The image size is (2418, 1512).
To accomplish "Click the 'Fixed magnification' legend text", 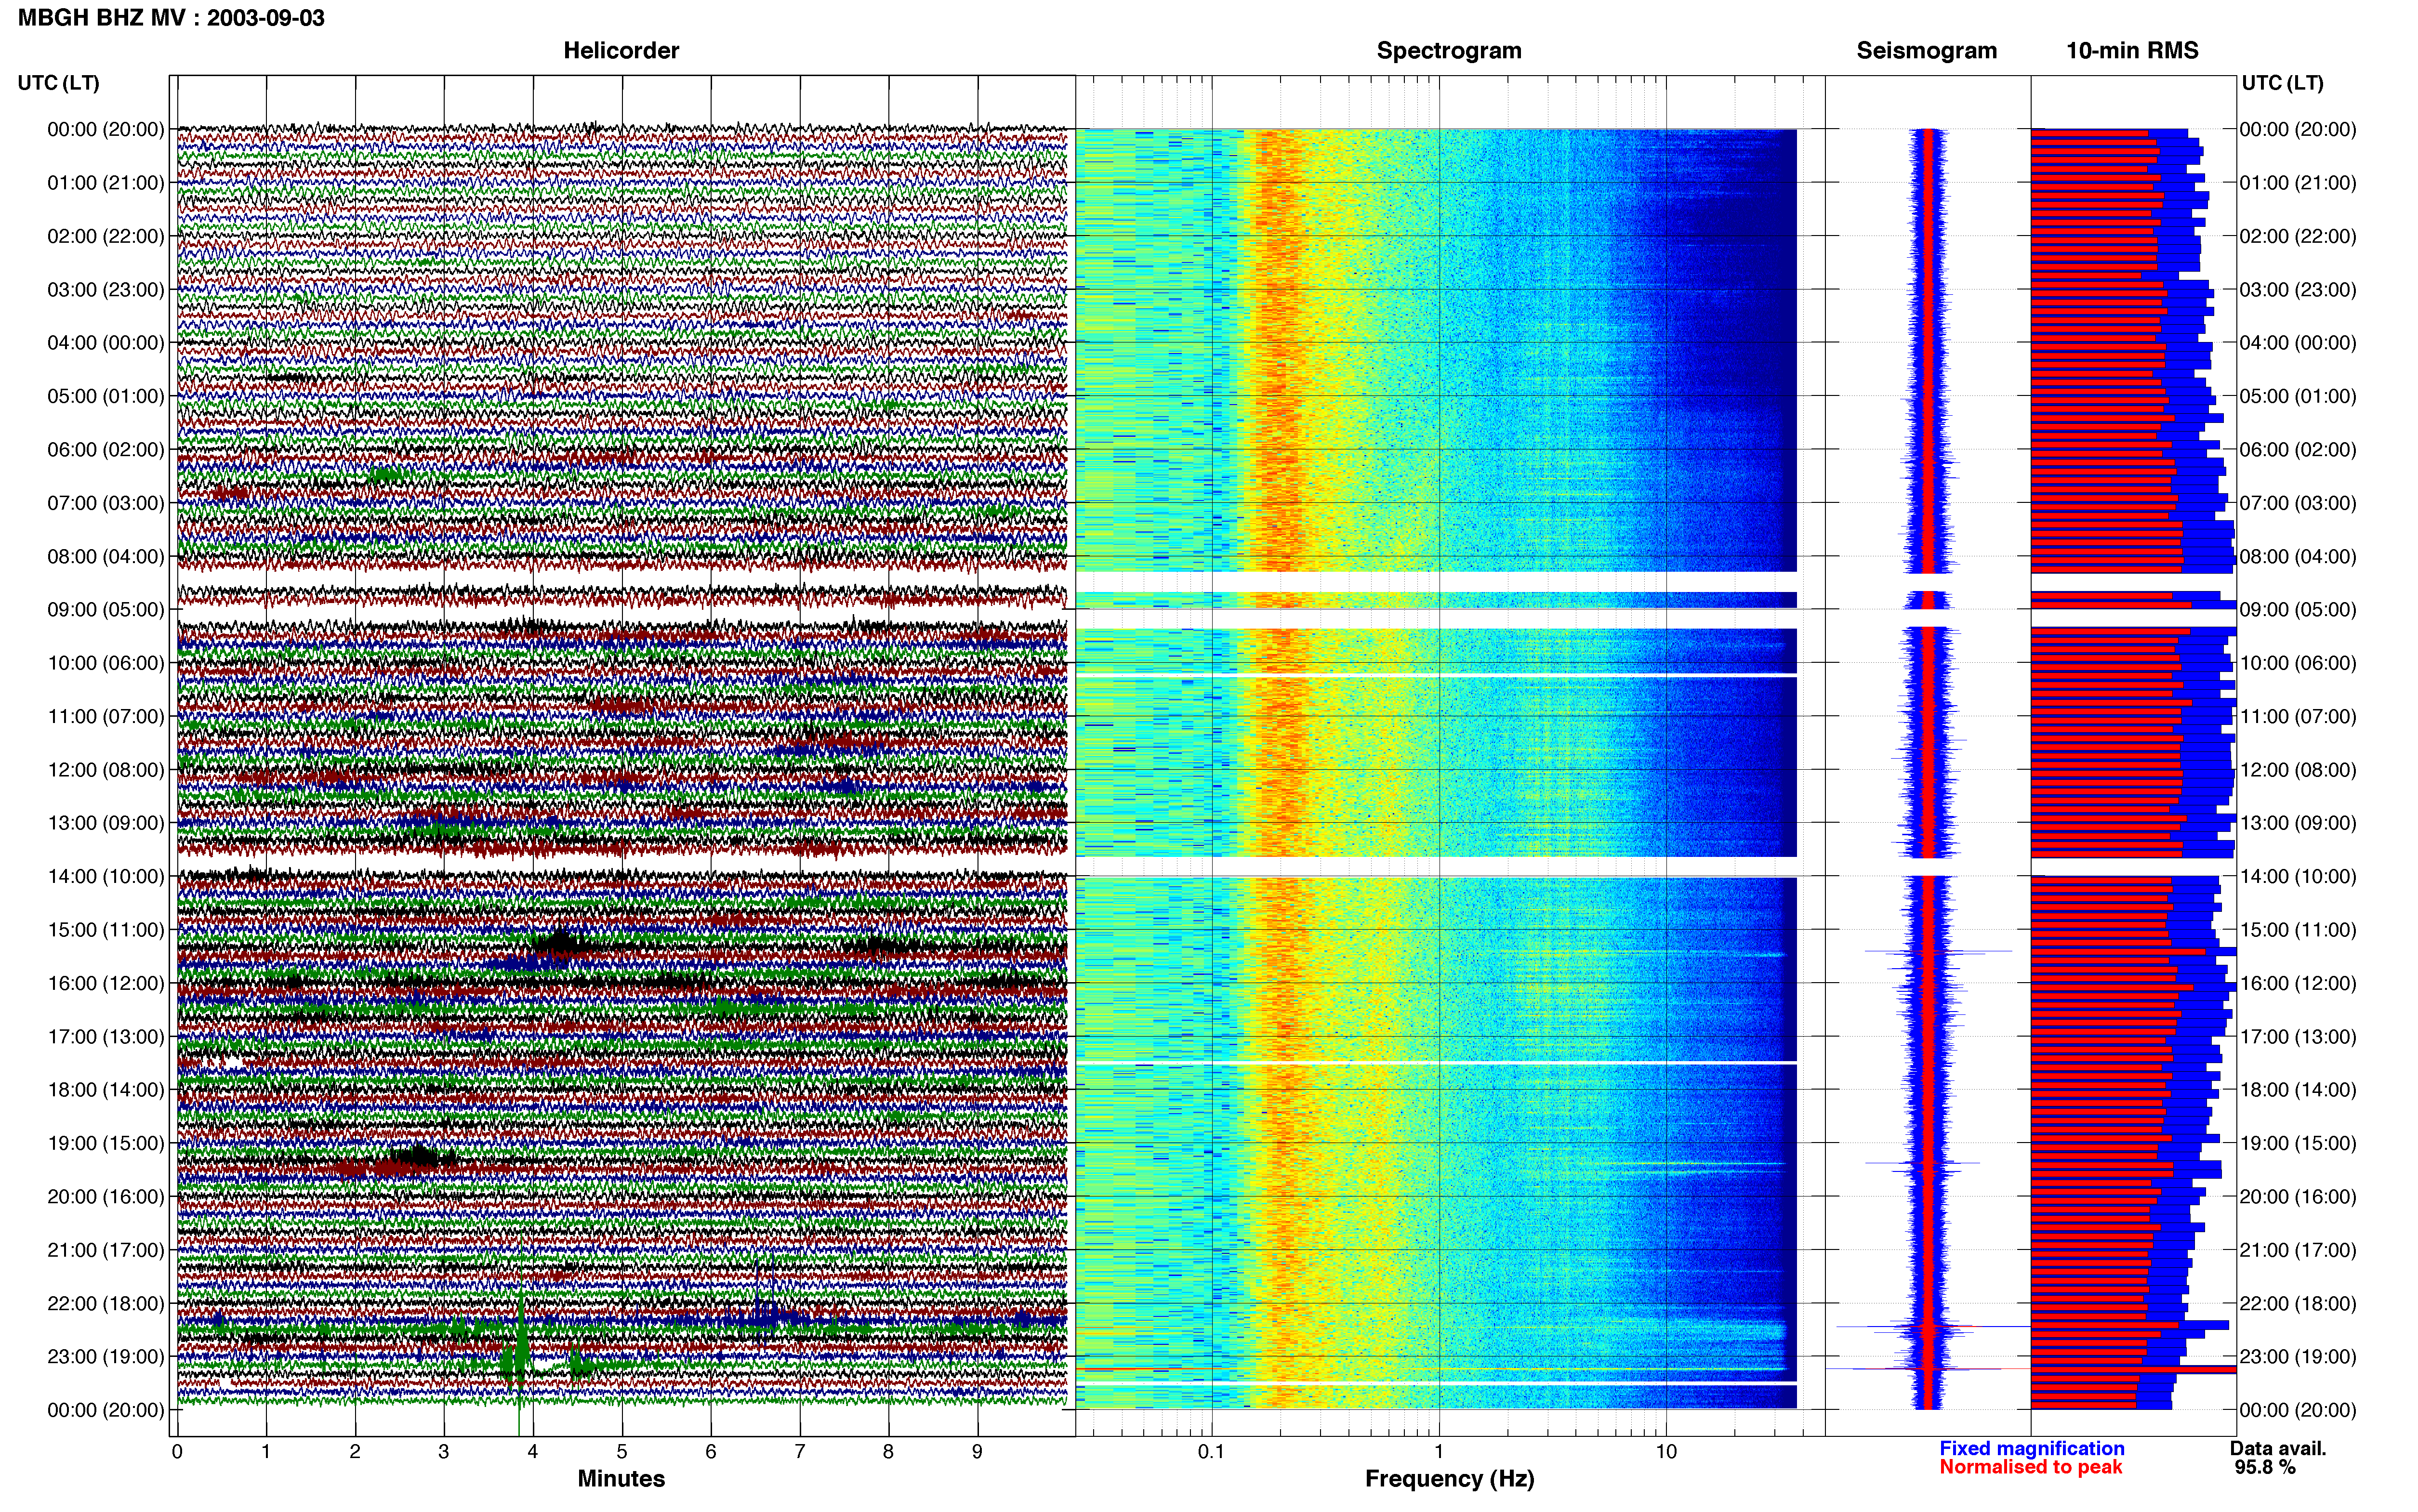I will [x=2031, y=1448].
